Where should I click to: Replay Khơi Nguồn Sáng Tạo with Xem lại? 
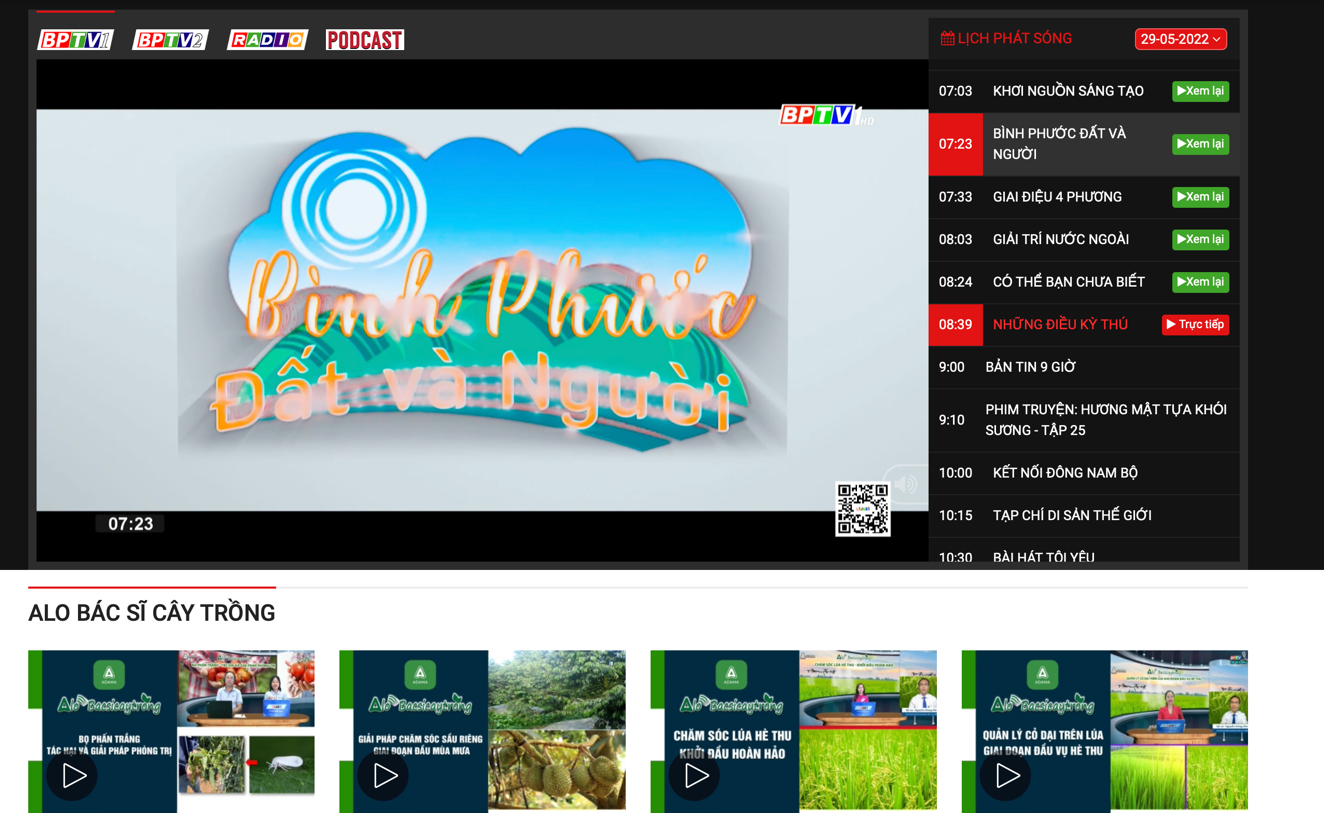tap(1200, 91)
